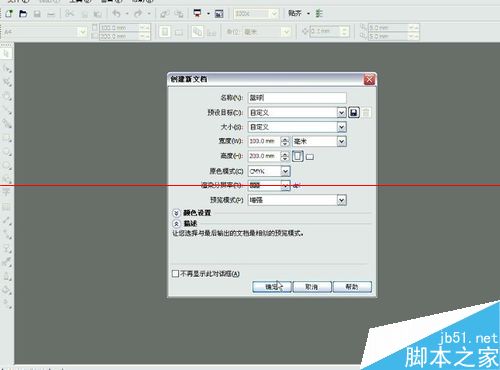Image resolution: width=500 pixels, height=370 pixels.
Task: Open the 预览模式 preview mode dropdown
Action: pos(341,200)
